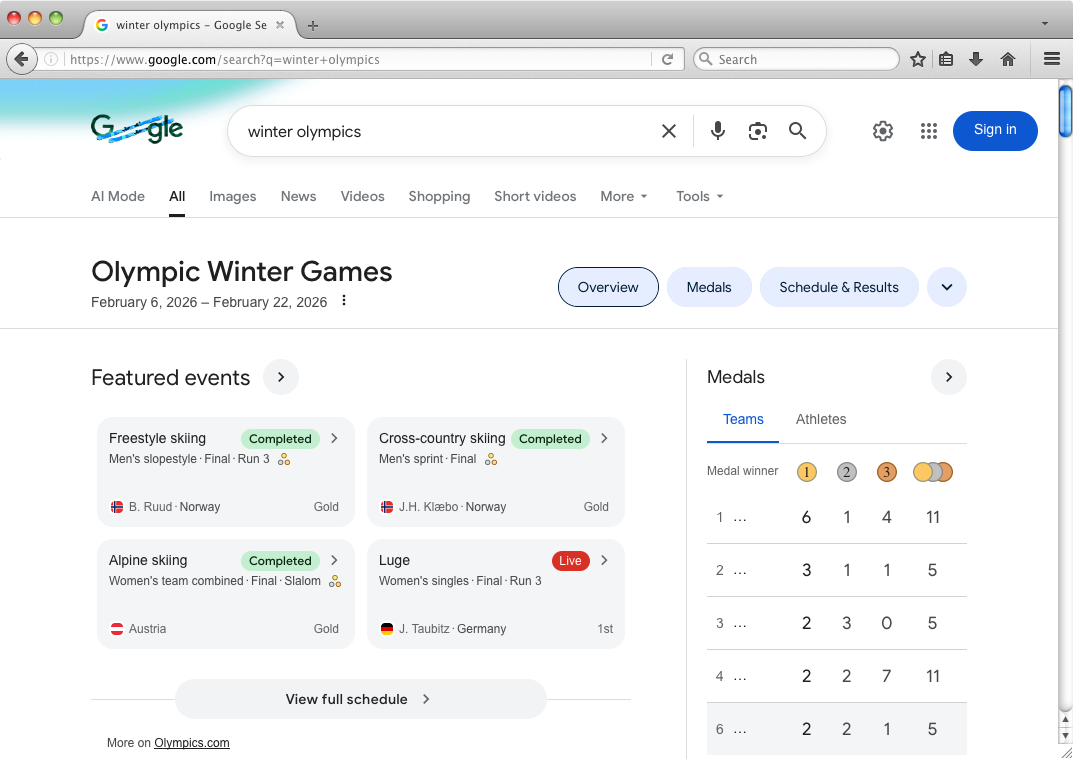Select the Overview chip
Viewport: 1073px width, 759px height.
click(608, 287)
